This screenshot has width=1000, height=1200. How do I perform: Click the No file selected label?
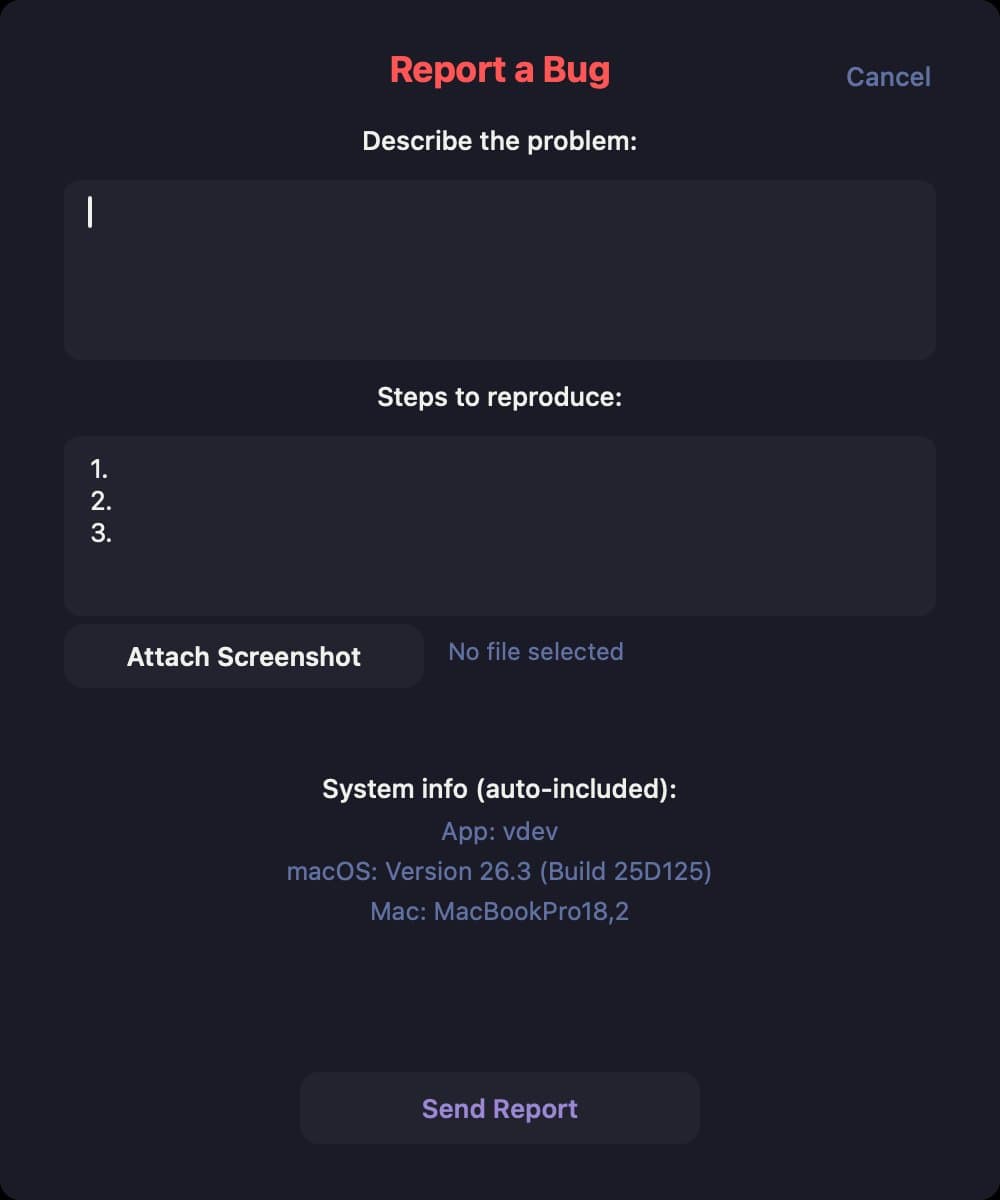point(535,651)
